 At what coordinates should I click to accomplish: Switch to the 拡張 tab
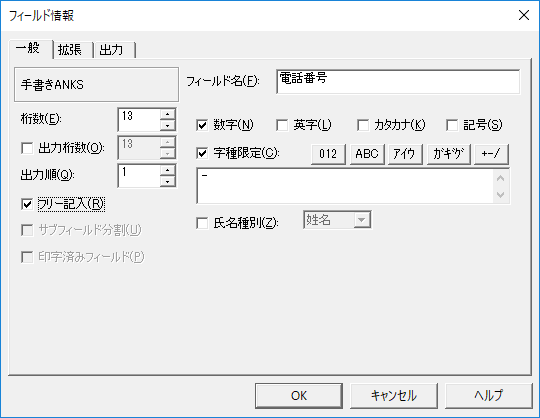pos(70,50)
